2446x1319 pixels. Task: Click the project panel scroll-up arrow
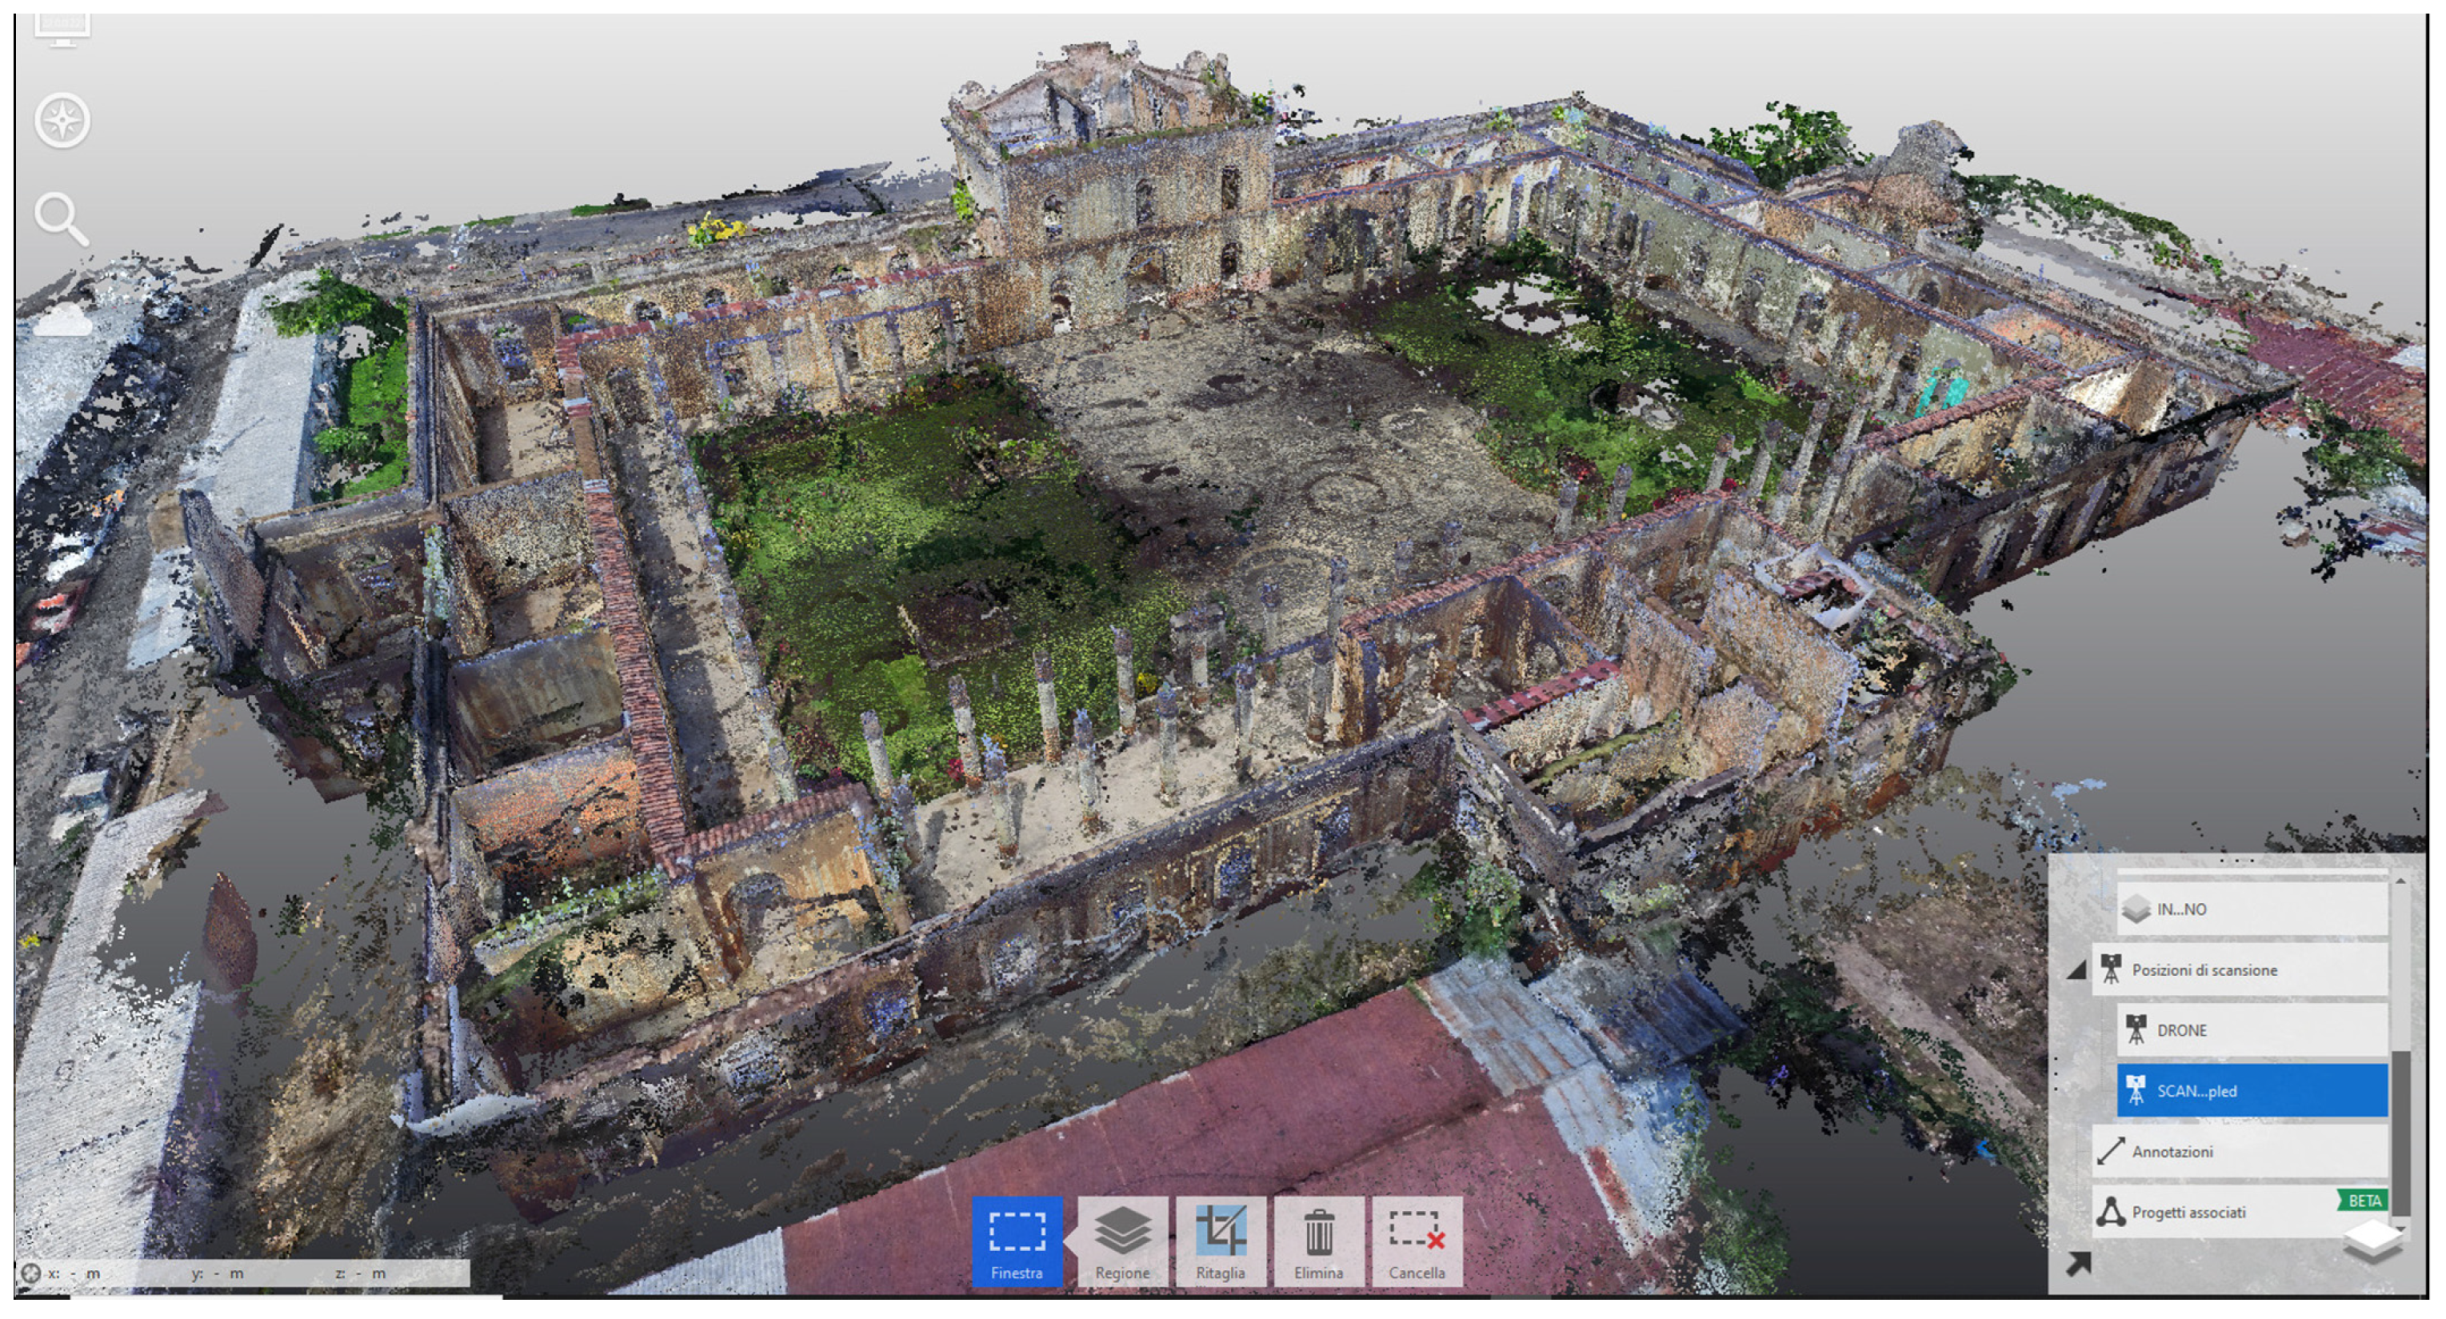click(x=2400, y=881)
